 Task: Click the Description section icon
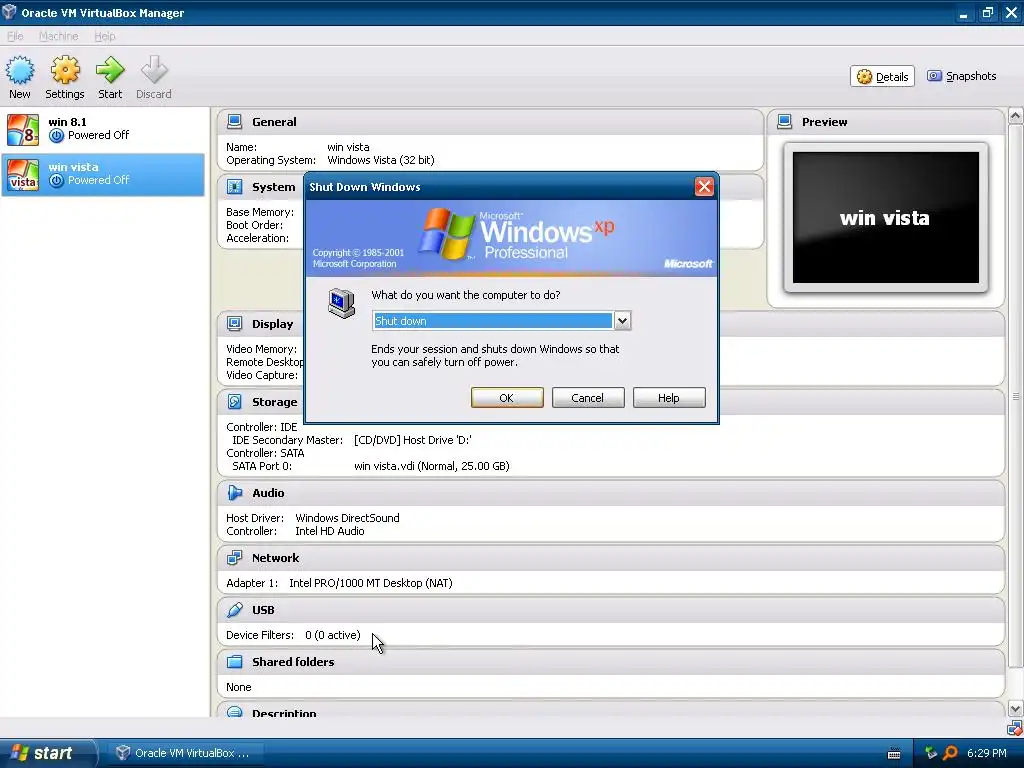(234, 712)
